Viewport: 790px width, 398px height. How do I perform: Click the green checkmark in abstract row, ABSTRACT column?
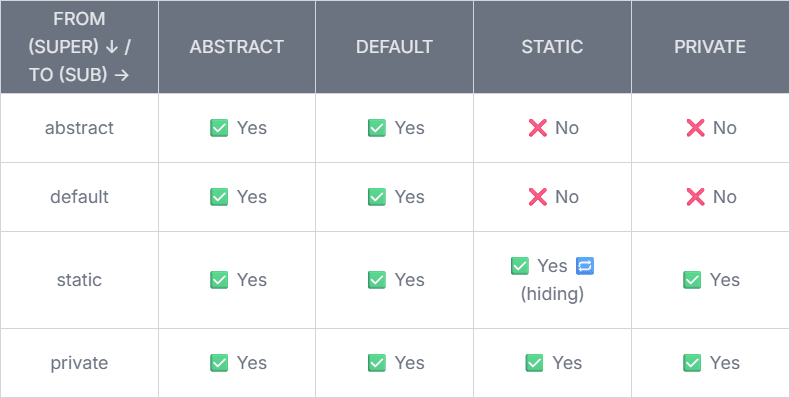pos(219,128)
